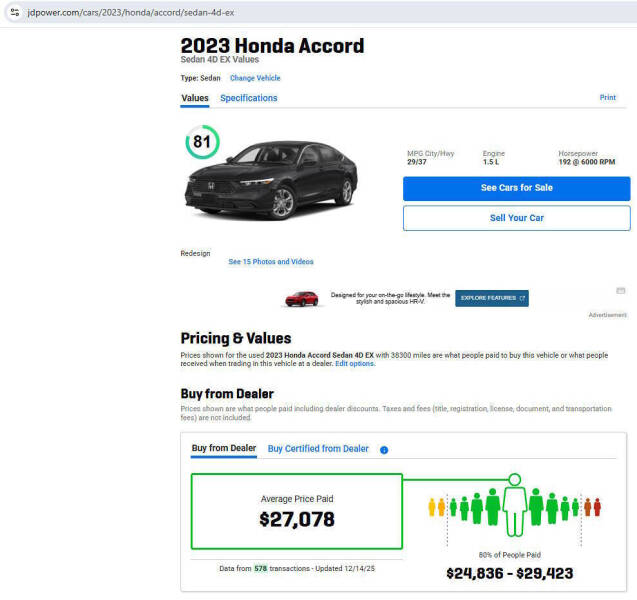Click the $24,836 - $29,423 price range
This screenshot has width=637, height=600.
point(509,574)
